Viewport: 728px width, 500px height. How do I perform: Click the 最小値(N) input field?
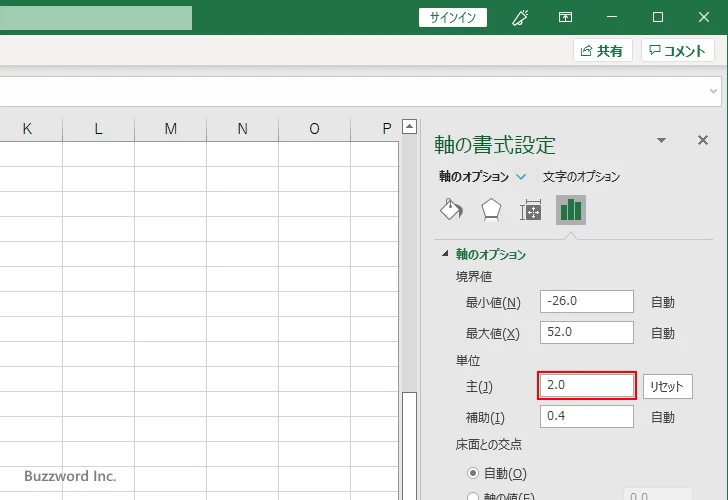coord(586,302)
